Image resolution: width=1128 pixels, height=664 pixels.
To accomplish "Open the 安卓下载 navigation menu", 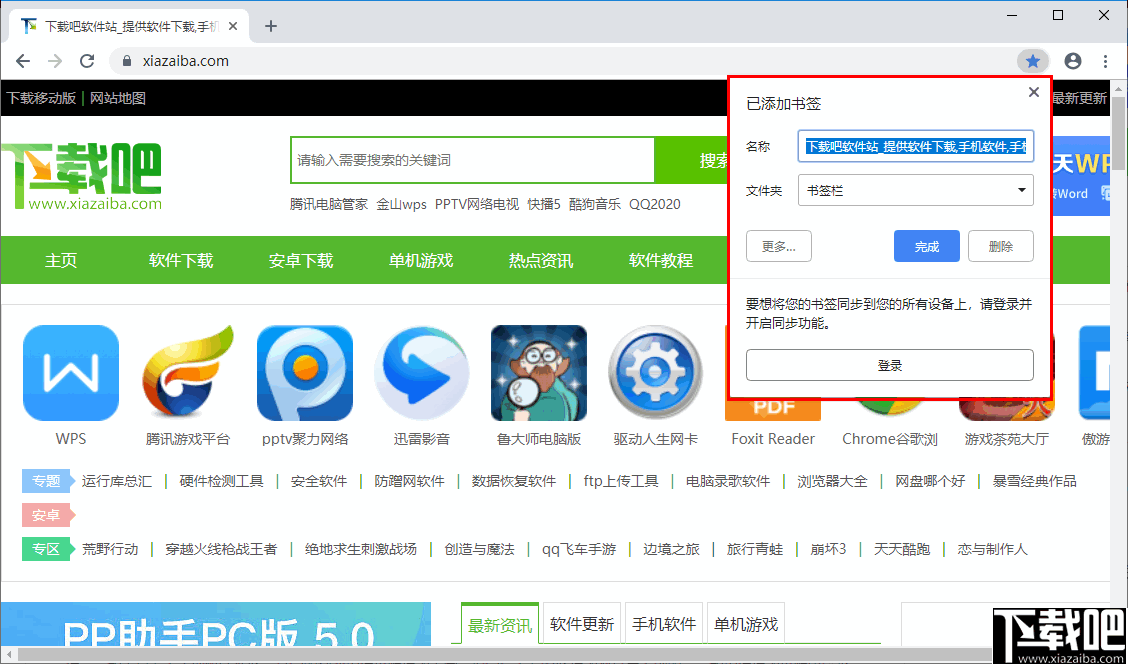I will point(300,260).
